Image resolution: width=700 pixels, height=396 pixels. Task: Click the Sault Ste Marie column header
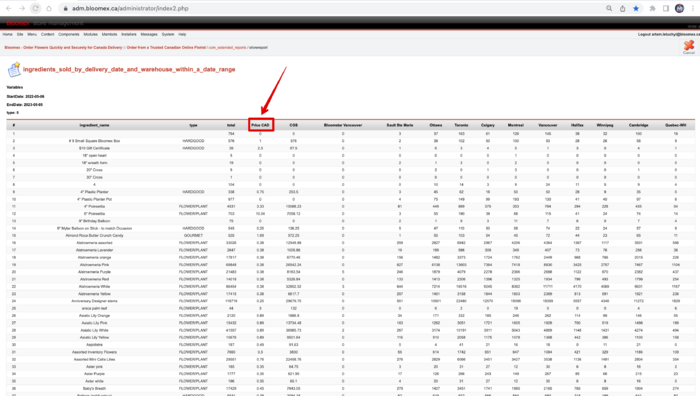point(400,125)
